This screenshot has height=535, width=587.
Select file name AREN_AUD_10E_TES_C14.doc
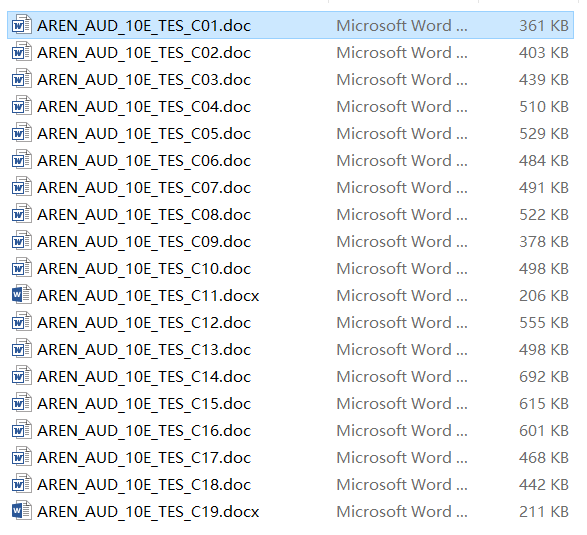(144, 377)
